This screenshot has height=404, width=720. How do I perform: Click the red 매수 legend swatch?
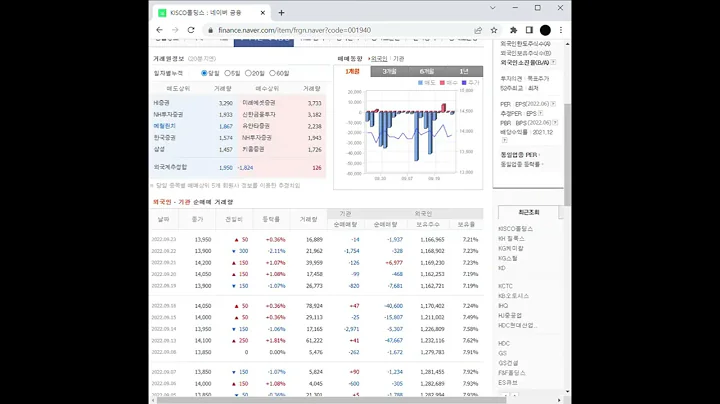(x=442, y=83)
